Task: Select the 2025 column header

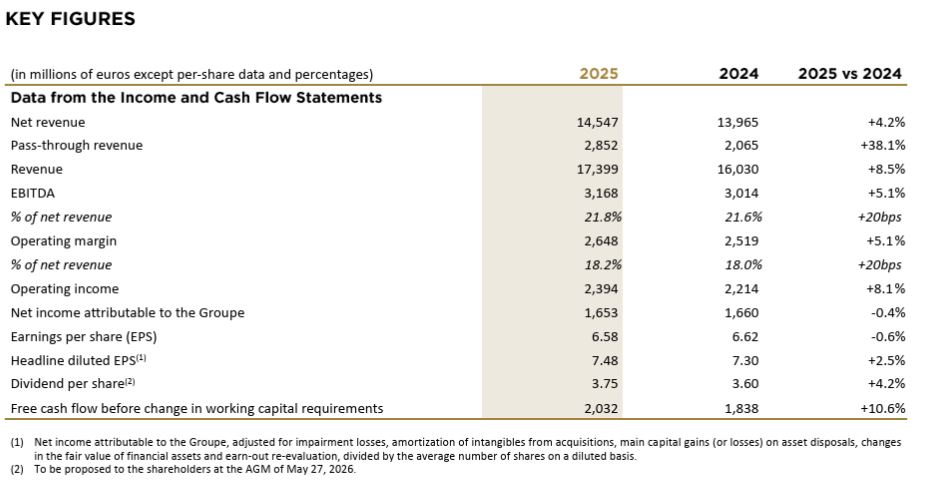Action: (599, 73)
